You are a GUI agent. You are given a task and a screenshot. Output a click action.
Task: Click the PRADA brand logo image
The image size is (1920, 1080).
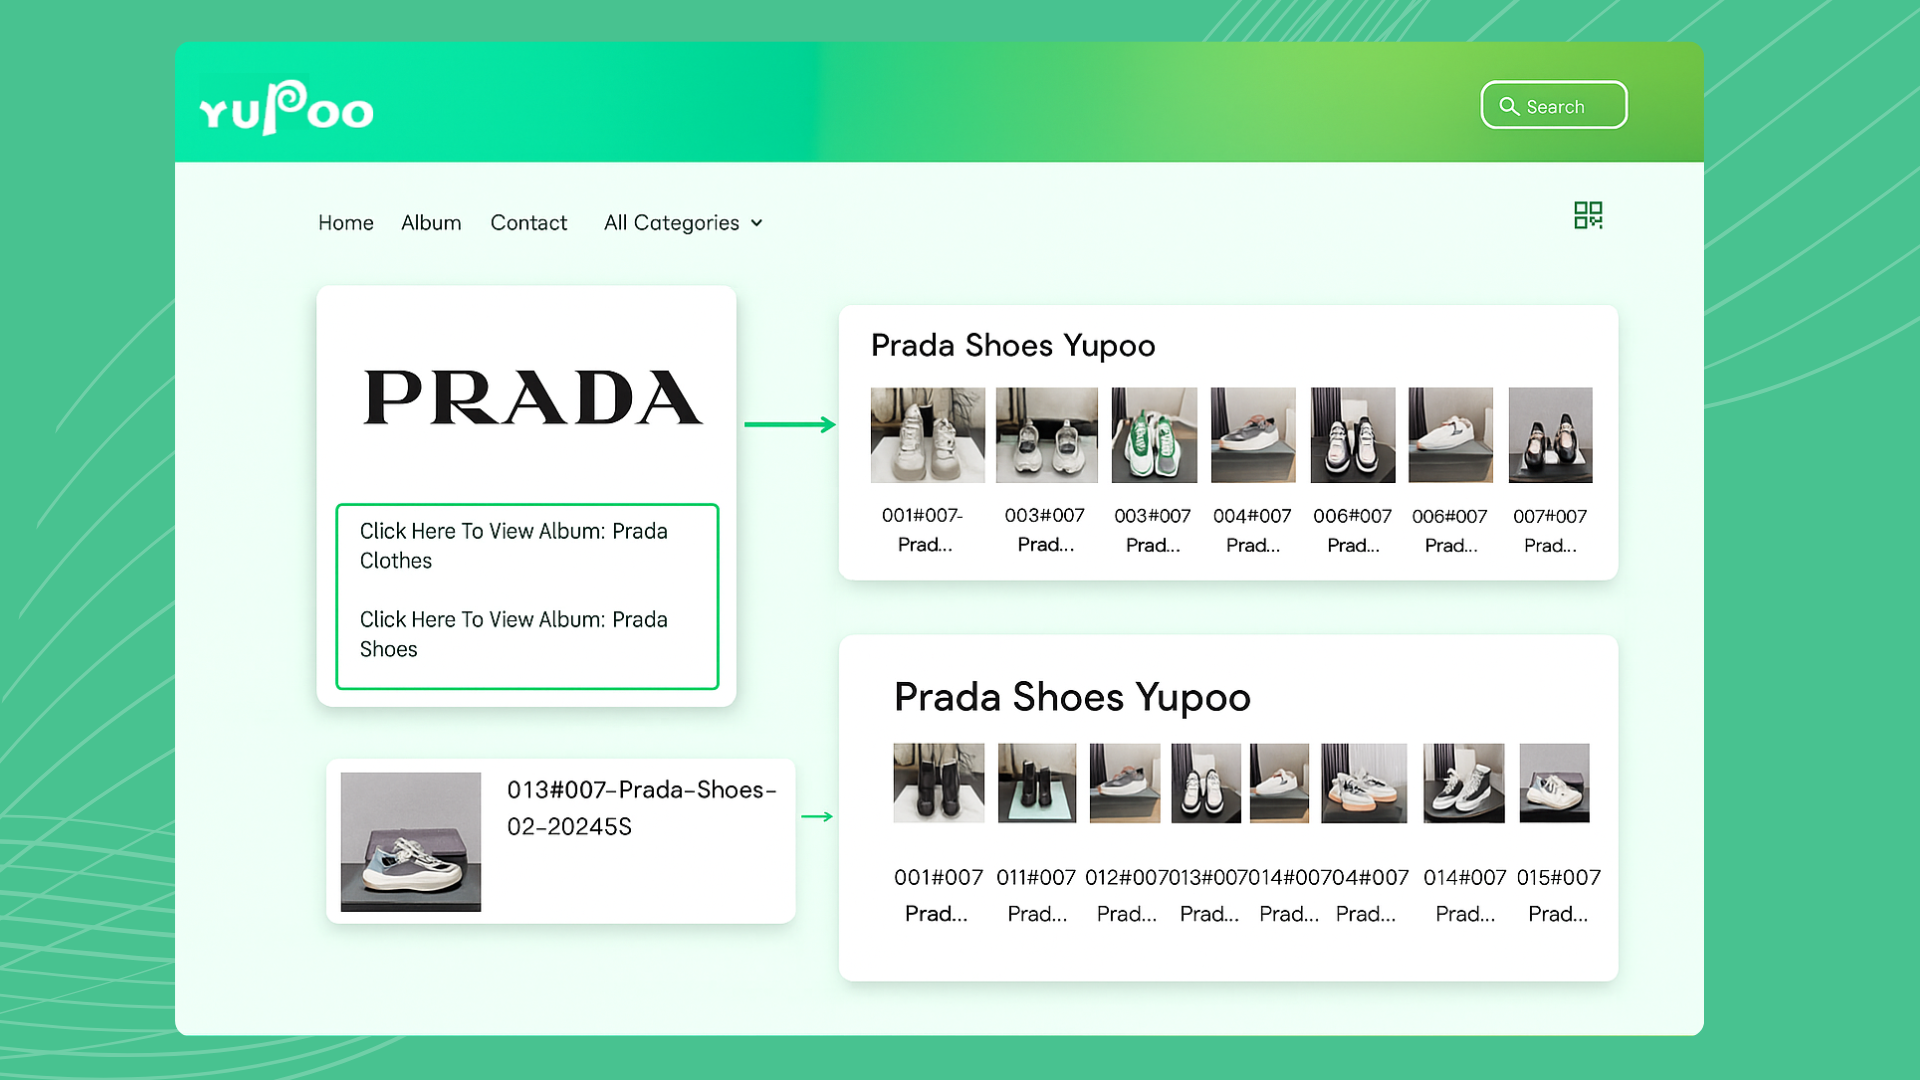pos(532,397)
